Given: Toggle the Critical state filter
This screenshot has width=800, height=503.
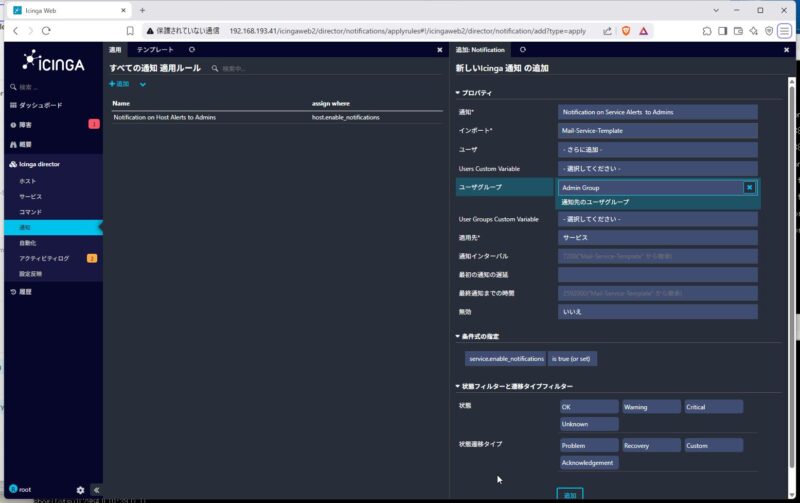Looking at the screenshot, I should tap(713, 407).
